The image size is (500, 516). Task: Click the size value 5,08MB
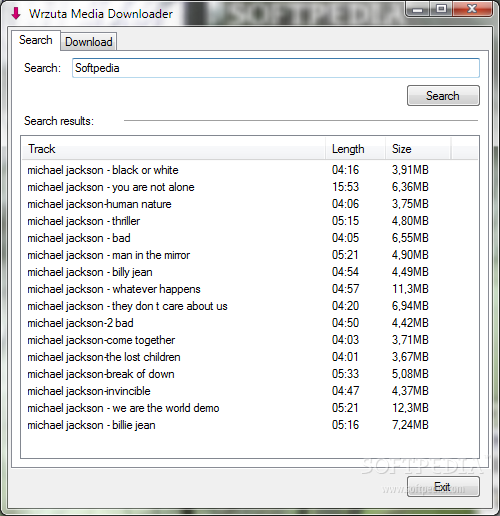pos(410,374)
